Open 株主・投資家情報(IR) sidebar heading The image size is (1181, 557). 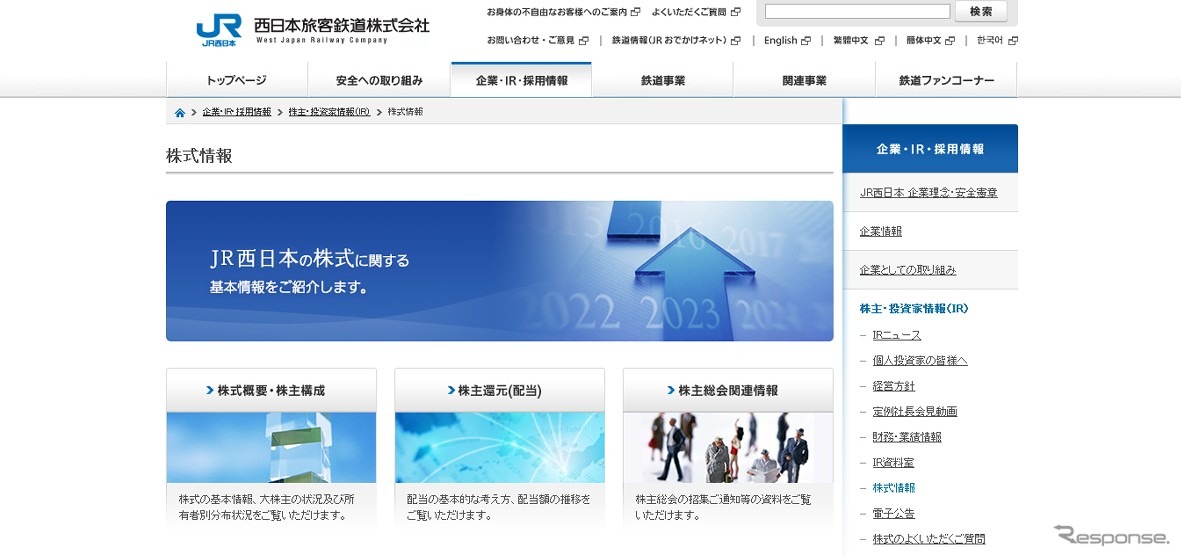(914, 309)
